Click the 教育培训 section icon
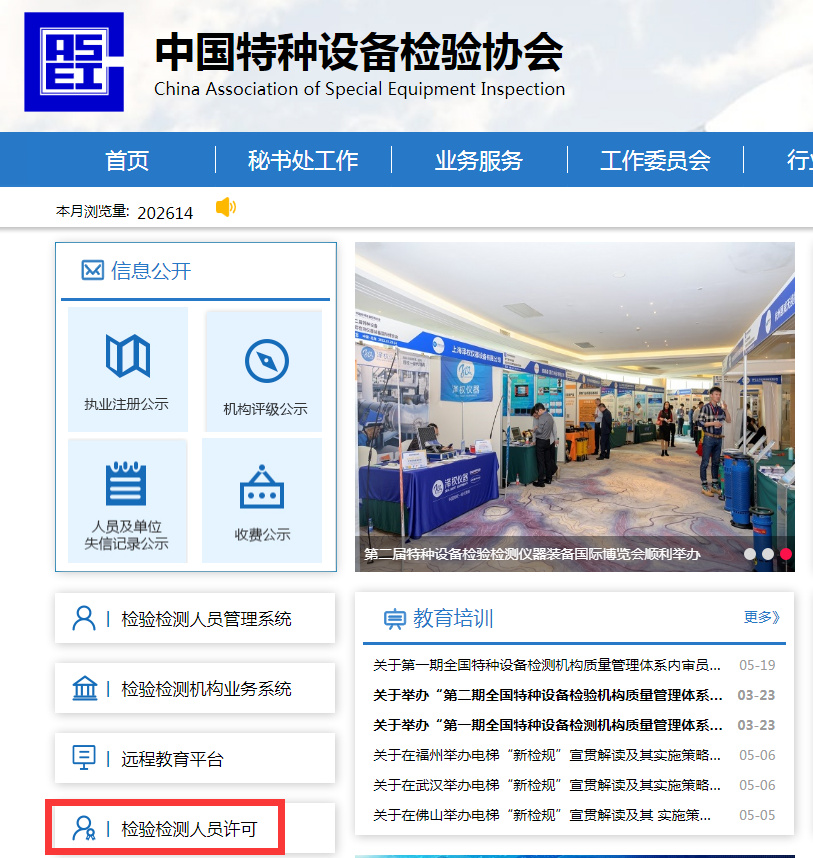Screen dimensions: 813x858 pyautogui.click(x=394, y=619)
